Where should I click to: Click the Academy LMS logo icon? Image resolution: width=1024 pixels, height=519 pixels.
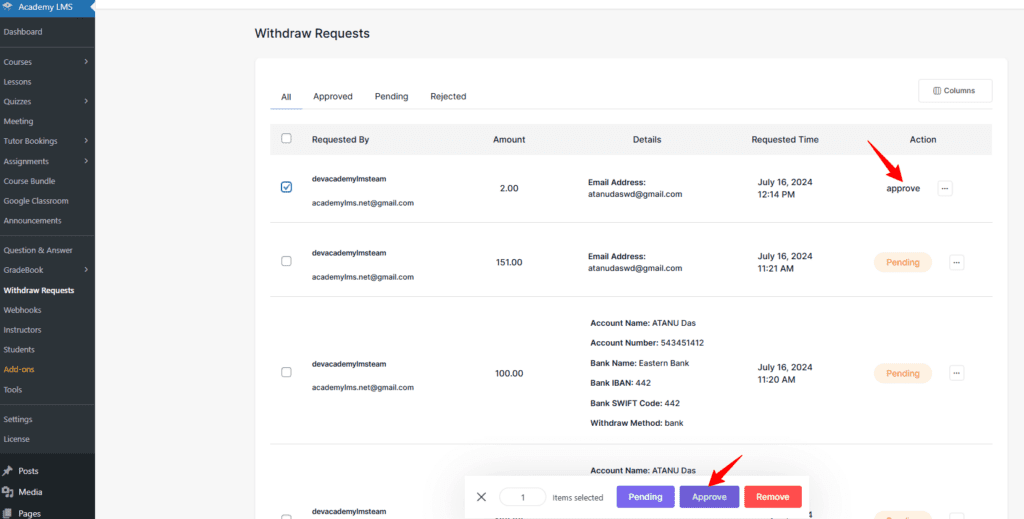tap(8, 8)
